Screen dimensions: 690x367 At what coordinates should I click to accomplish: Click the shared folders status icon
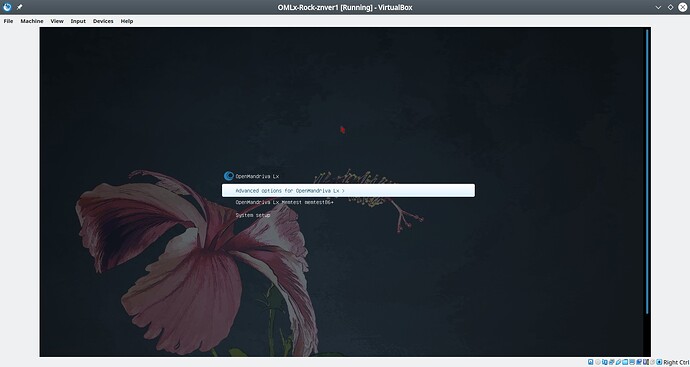point(625,362)
